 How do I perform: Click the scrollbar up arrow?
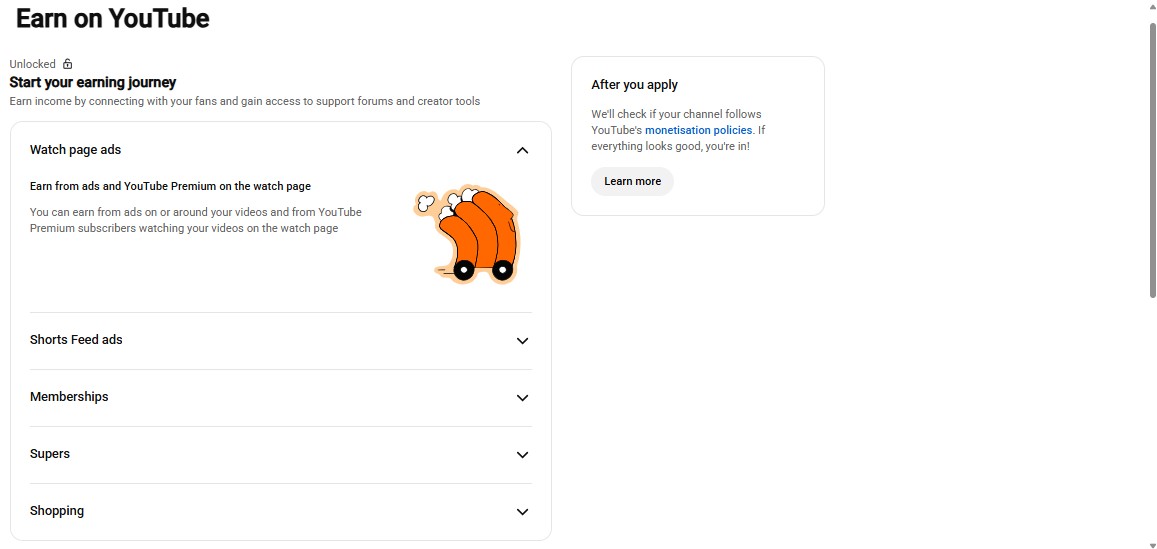tap(1153, 4)
